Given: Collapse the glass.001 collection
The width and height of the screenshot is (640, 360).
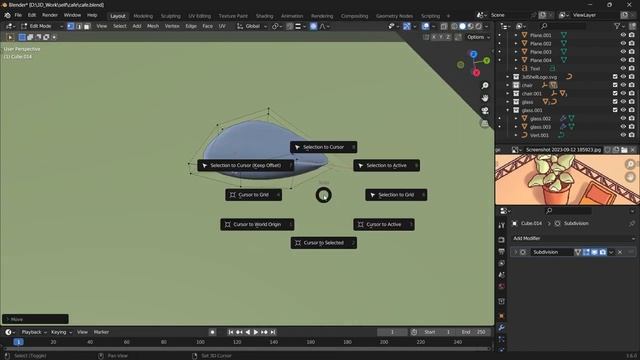Looking at the screenshot, I should tap(508, 110).
